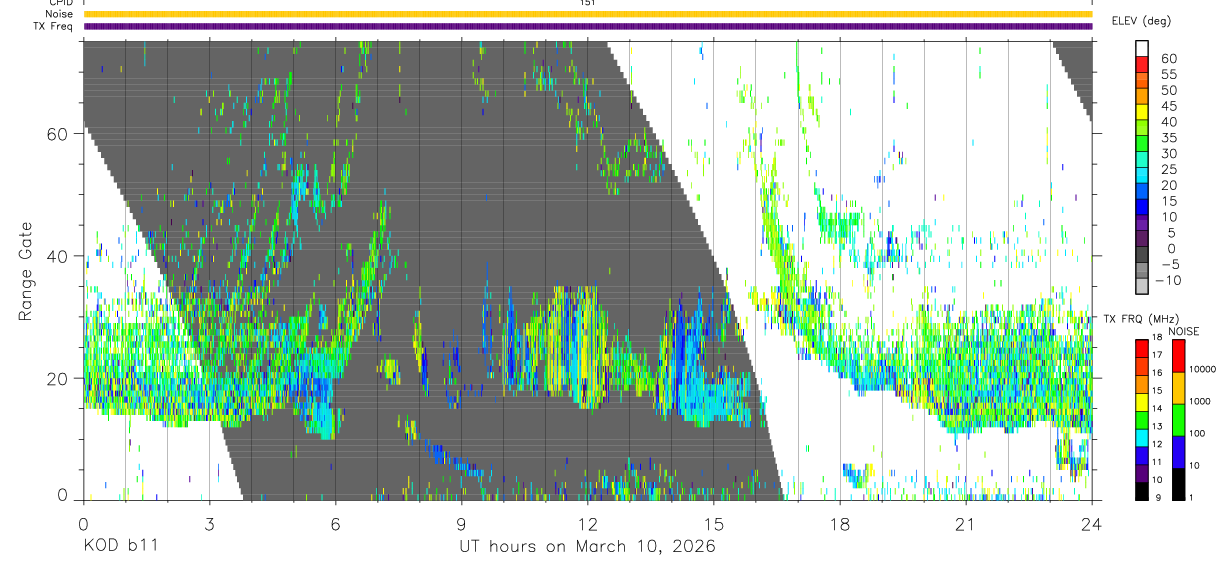Select the red segment of the ELEV color bar
Screen dimensions: 1228x567
[1142, 64]
